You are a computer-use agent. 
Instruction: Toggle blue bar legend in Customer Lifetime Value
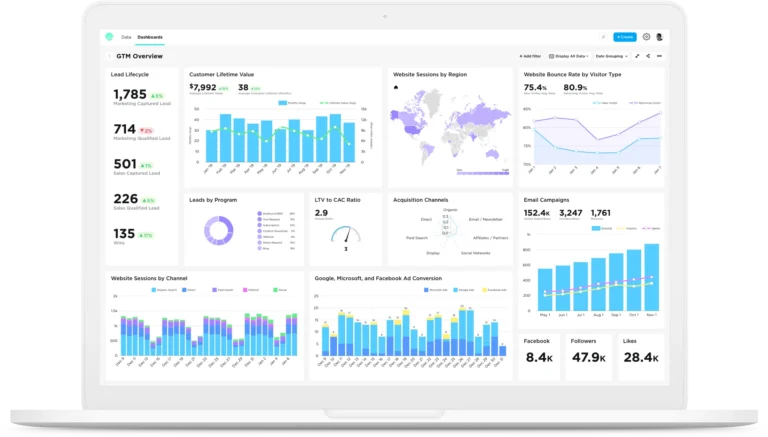[x=292, y=103]
